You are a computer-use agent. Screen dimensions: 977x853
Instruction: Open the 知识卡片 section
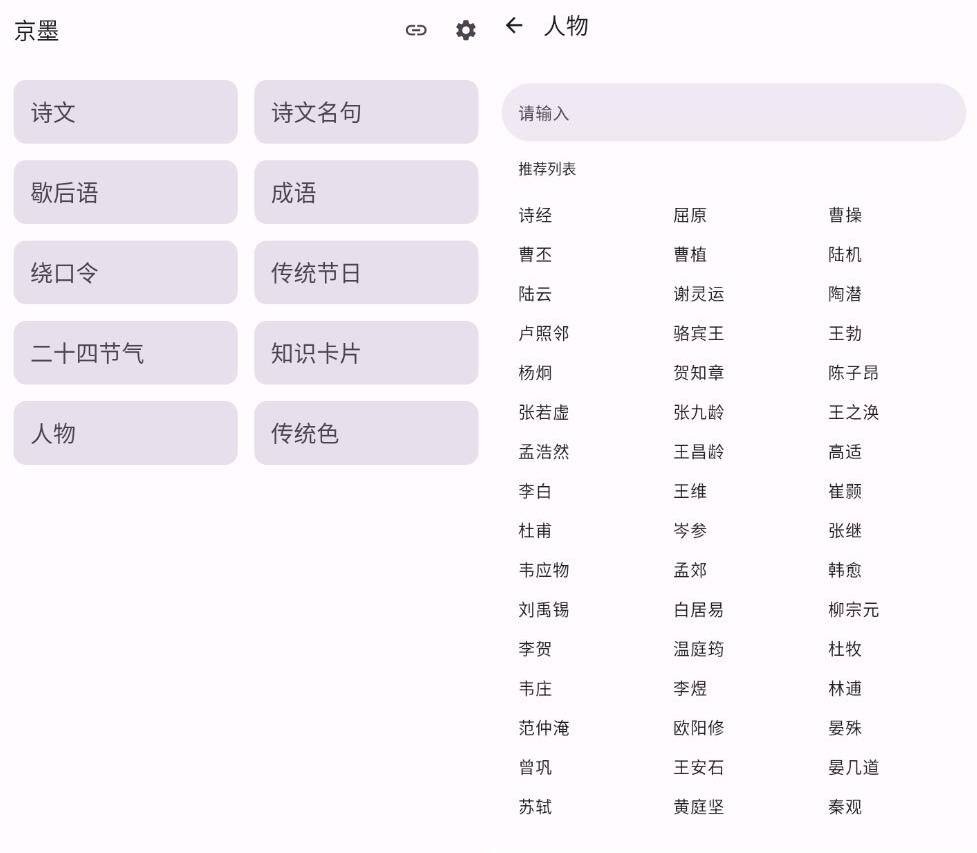(x=366, y=353)
